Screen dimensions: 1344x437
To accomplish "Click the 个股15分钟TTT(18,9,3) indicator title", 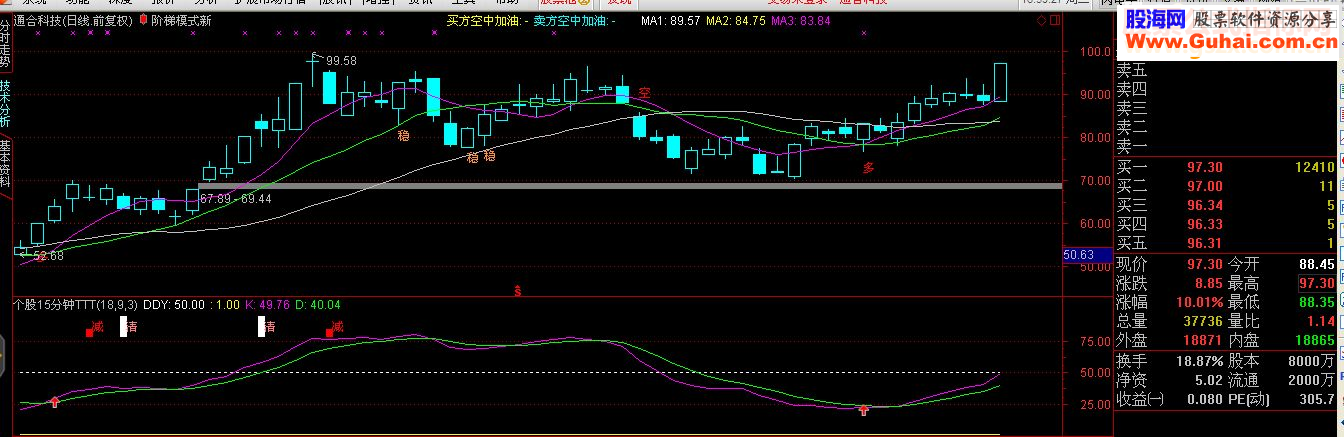I will (76, 304).
